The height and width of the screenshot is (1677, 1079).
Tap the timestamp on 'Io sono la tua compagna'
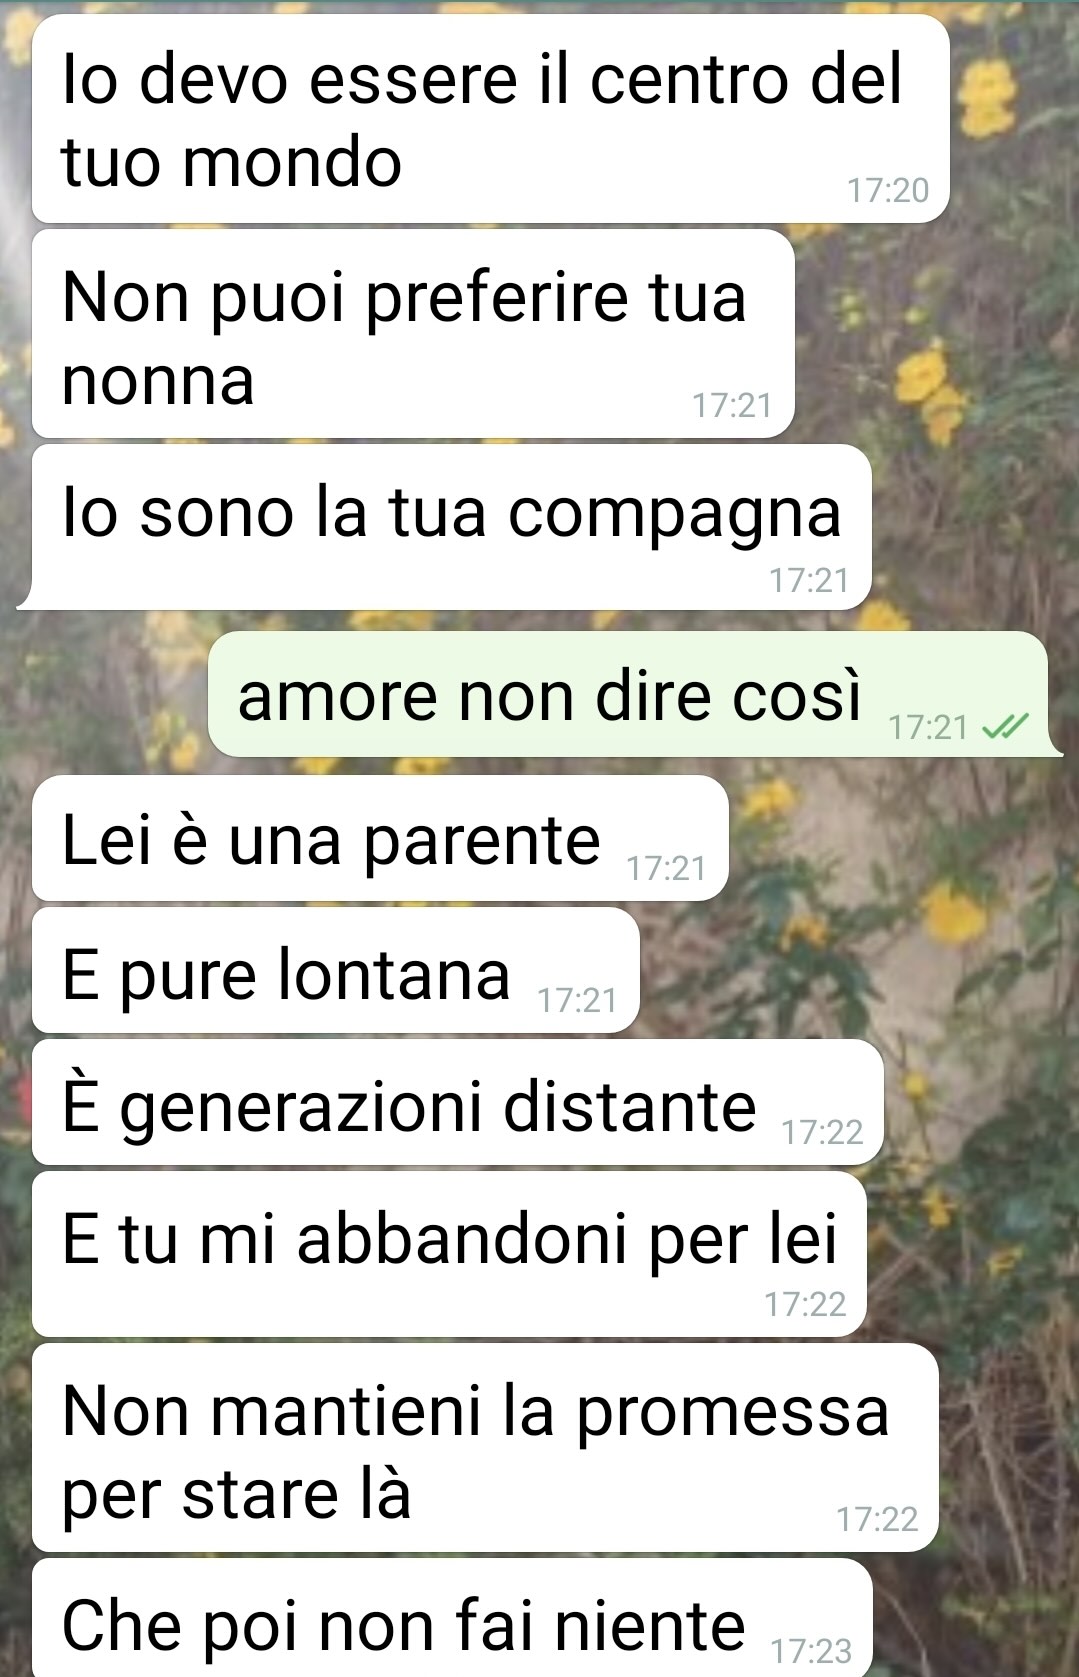click(809, 580)
